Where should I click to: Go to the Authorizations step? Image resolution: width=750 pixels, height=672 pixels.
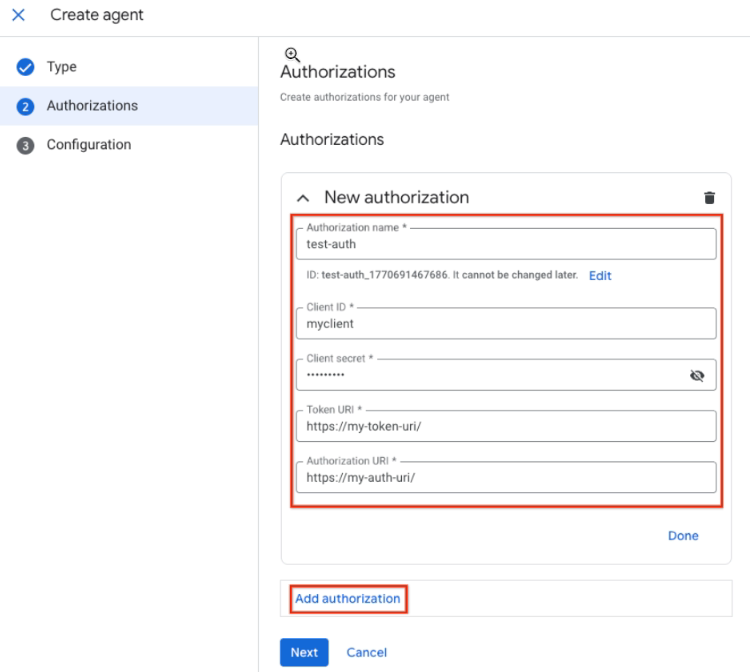coord(92,106)
